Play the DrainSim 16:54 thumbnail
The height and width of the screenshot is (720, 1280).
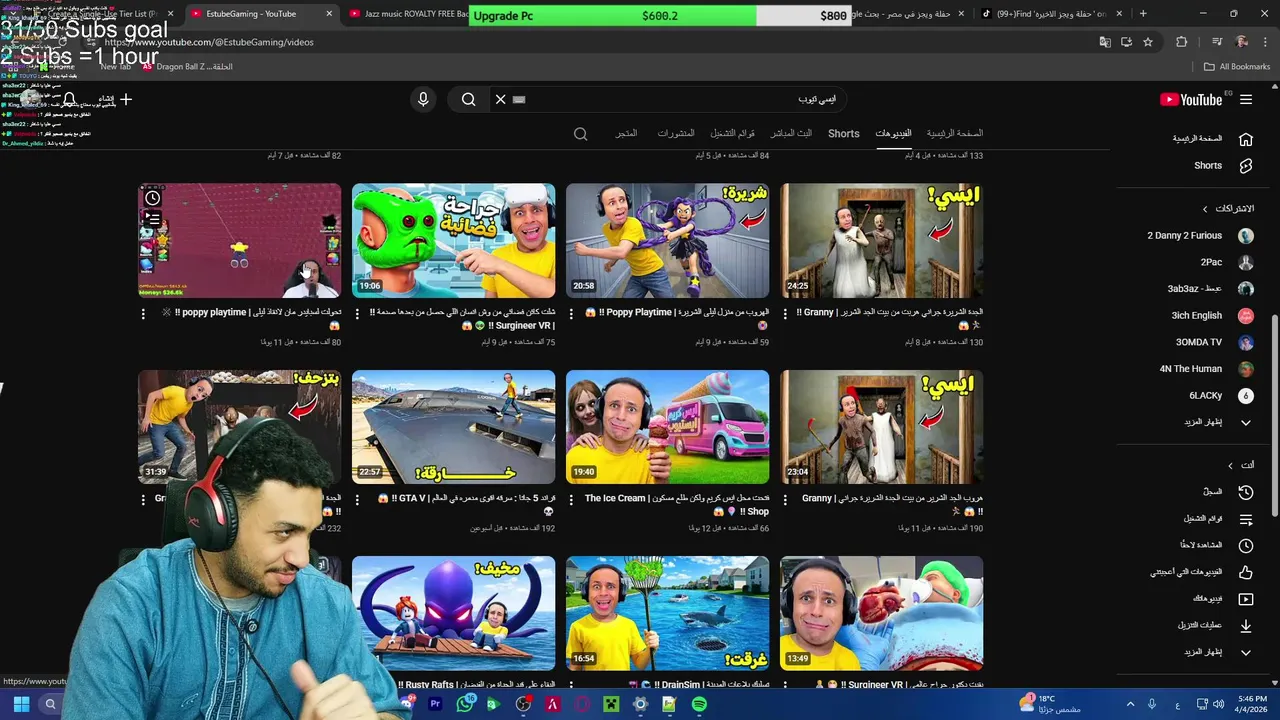click(667, 613)
